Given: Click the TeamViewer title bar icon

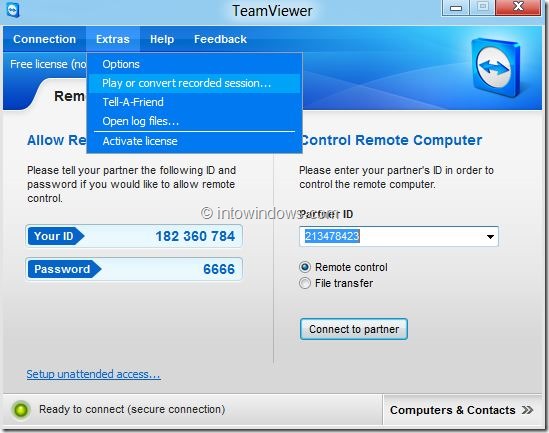Looking at the screenshot, I should click(x=13, y=9).
